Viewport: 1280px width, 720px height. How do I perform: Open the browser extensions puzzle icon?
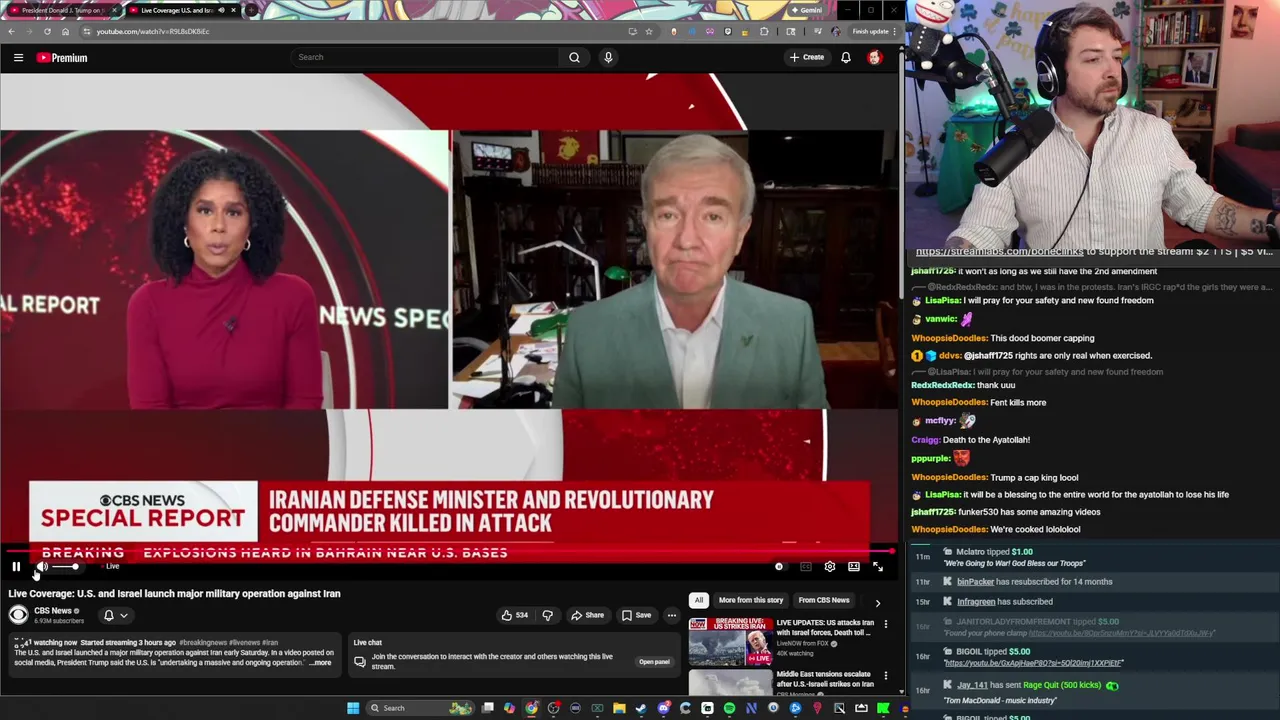click(x=764, y=31)
